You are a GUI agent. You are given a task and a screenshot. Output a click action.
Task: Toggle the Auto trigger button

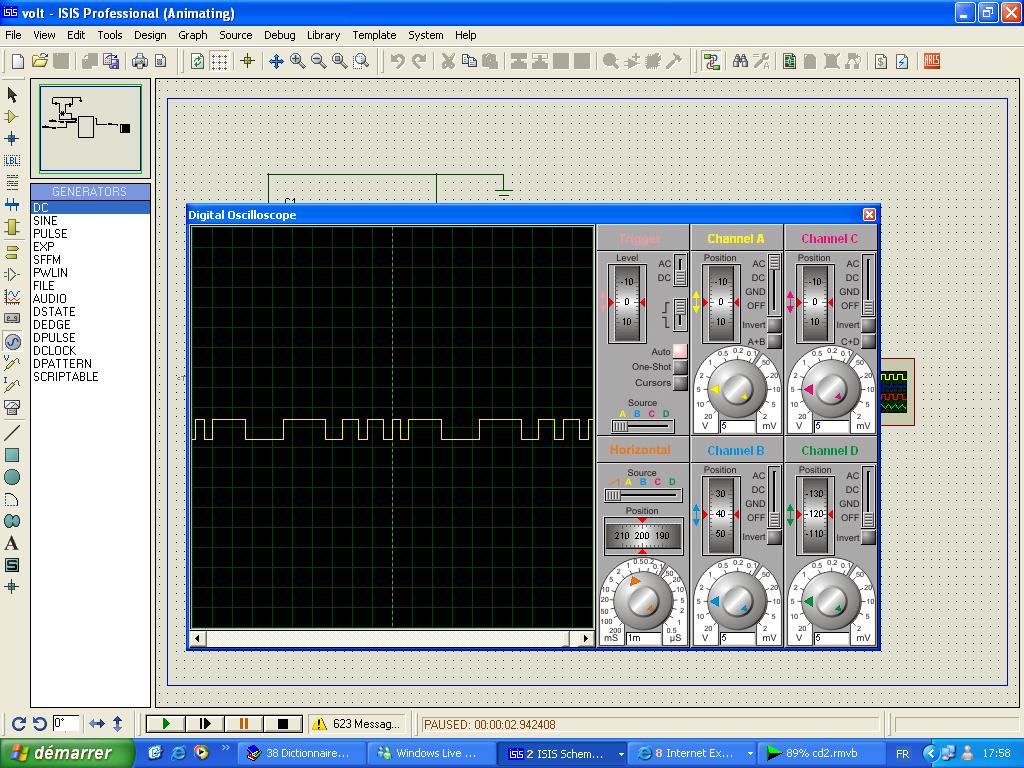pyautogui.click(x=680, y=352)
